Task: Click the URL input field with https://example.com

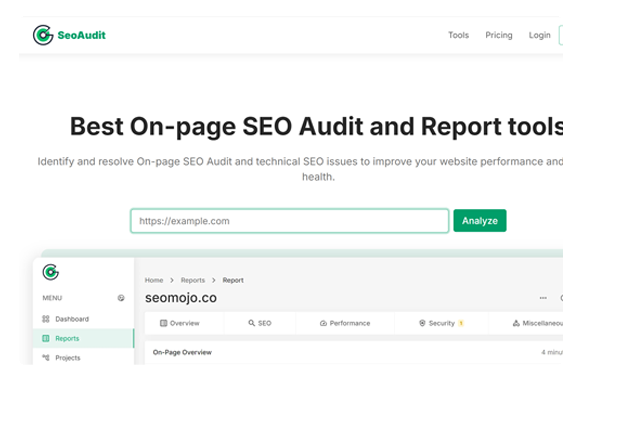Action: pos(289,221)
